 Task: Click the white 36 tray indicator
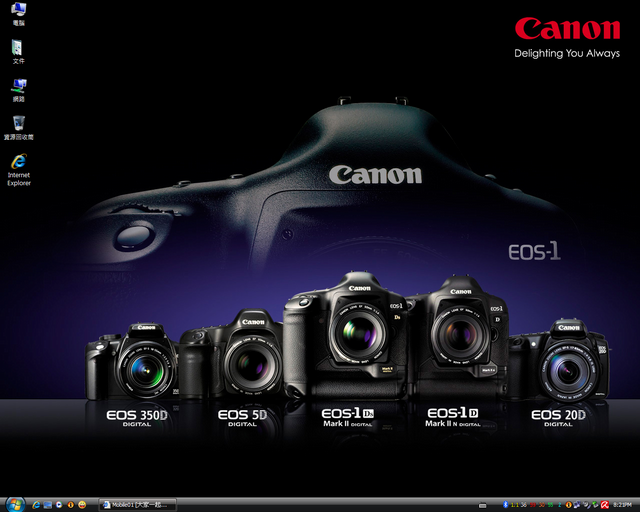click(x=523, y=505)
